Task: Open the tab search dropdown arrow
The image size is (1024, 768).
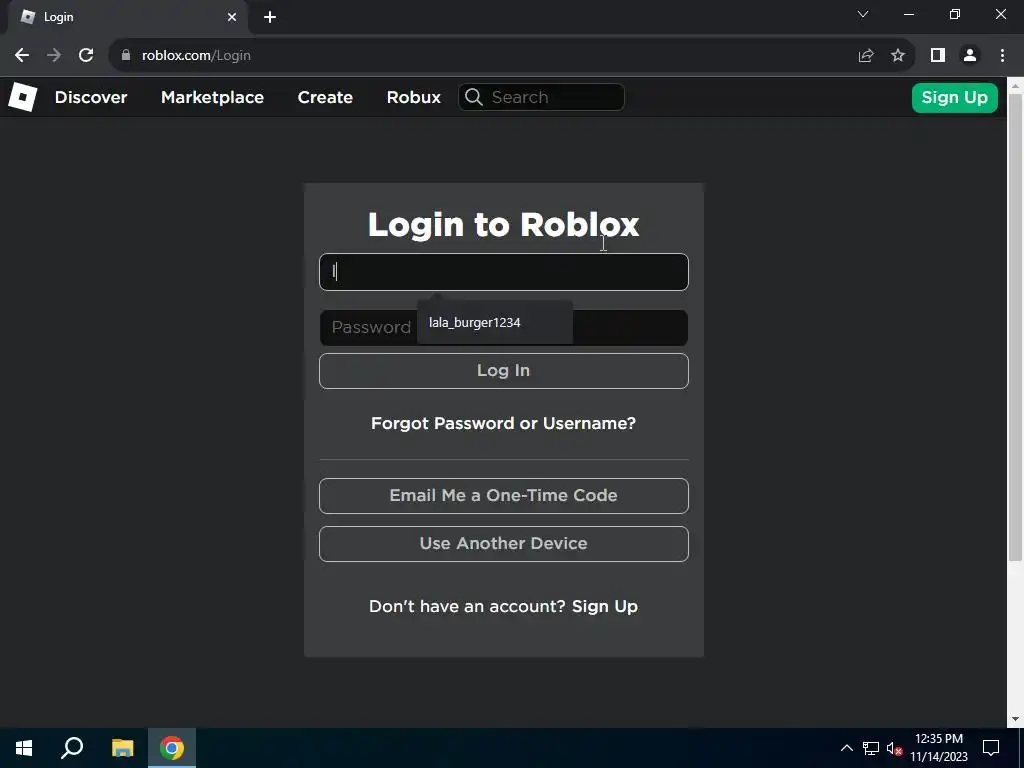Action: (x=863, y=14)
